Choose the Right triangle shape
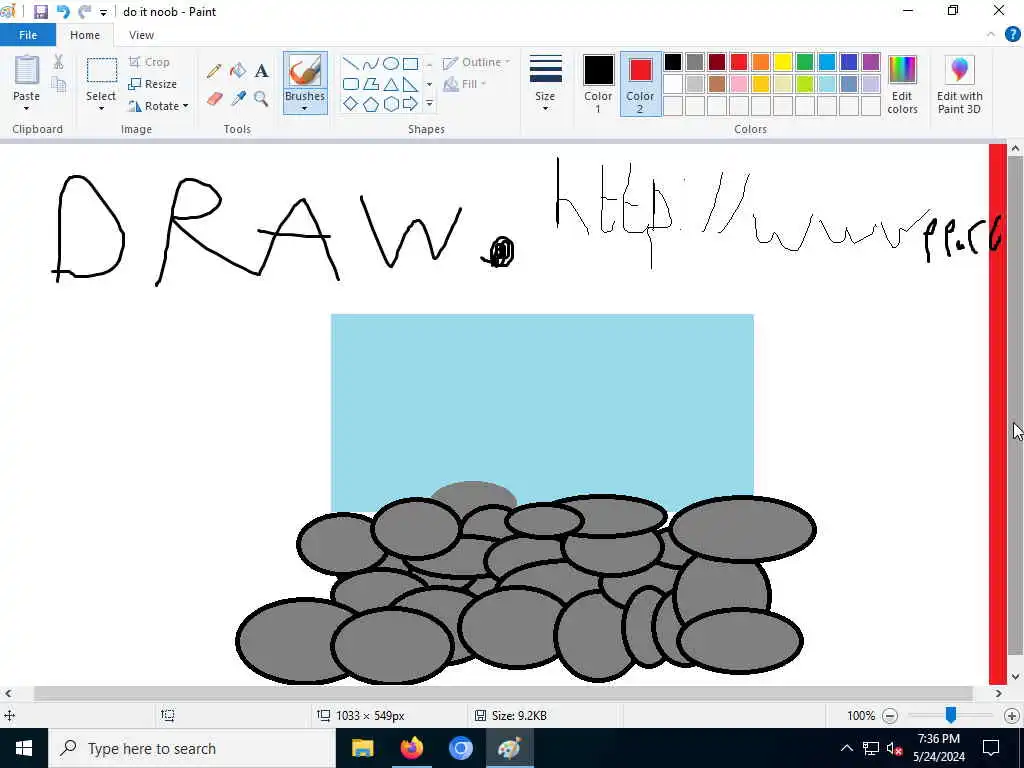This screenshot has width=1024, height=768. coord(410,84)
